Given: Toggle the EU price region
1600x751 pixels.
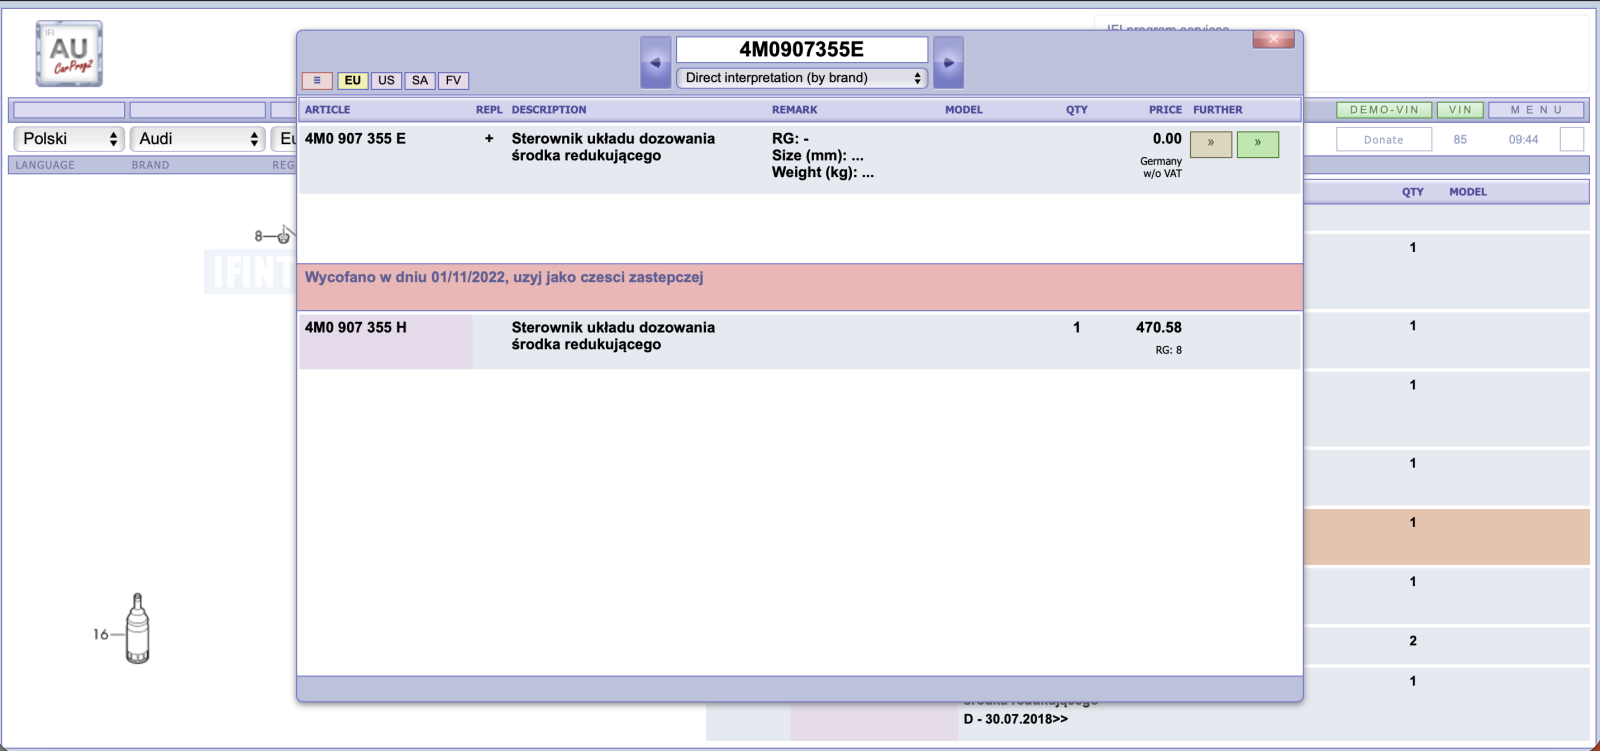Looking at the screenshot, I should click(353, 81).
